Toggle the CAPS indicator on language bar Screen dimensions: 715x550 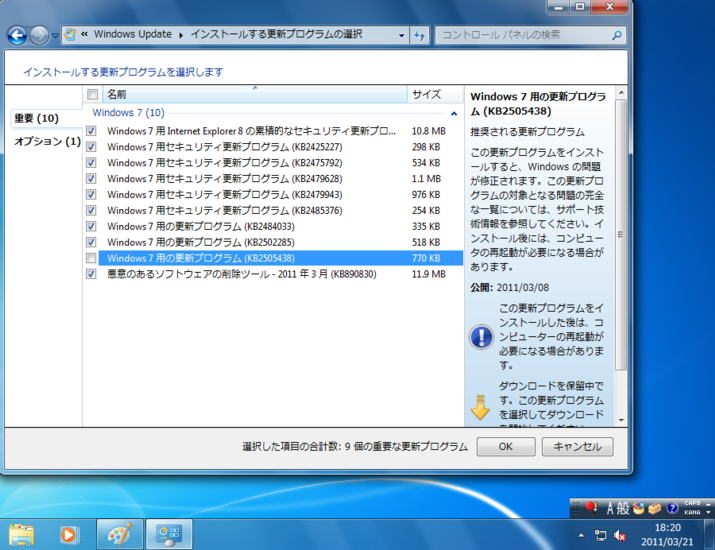click(x=692, y=503)
